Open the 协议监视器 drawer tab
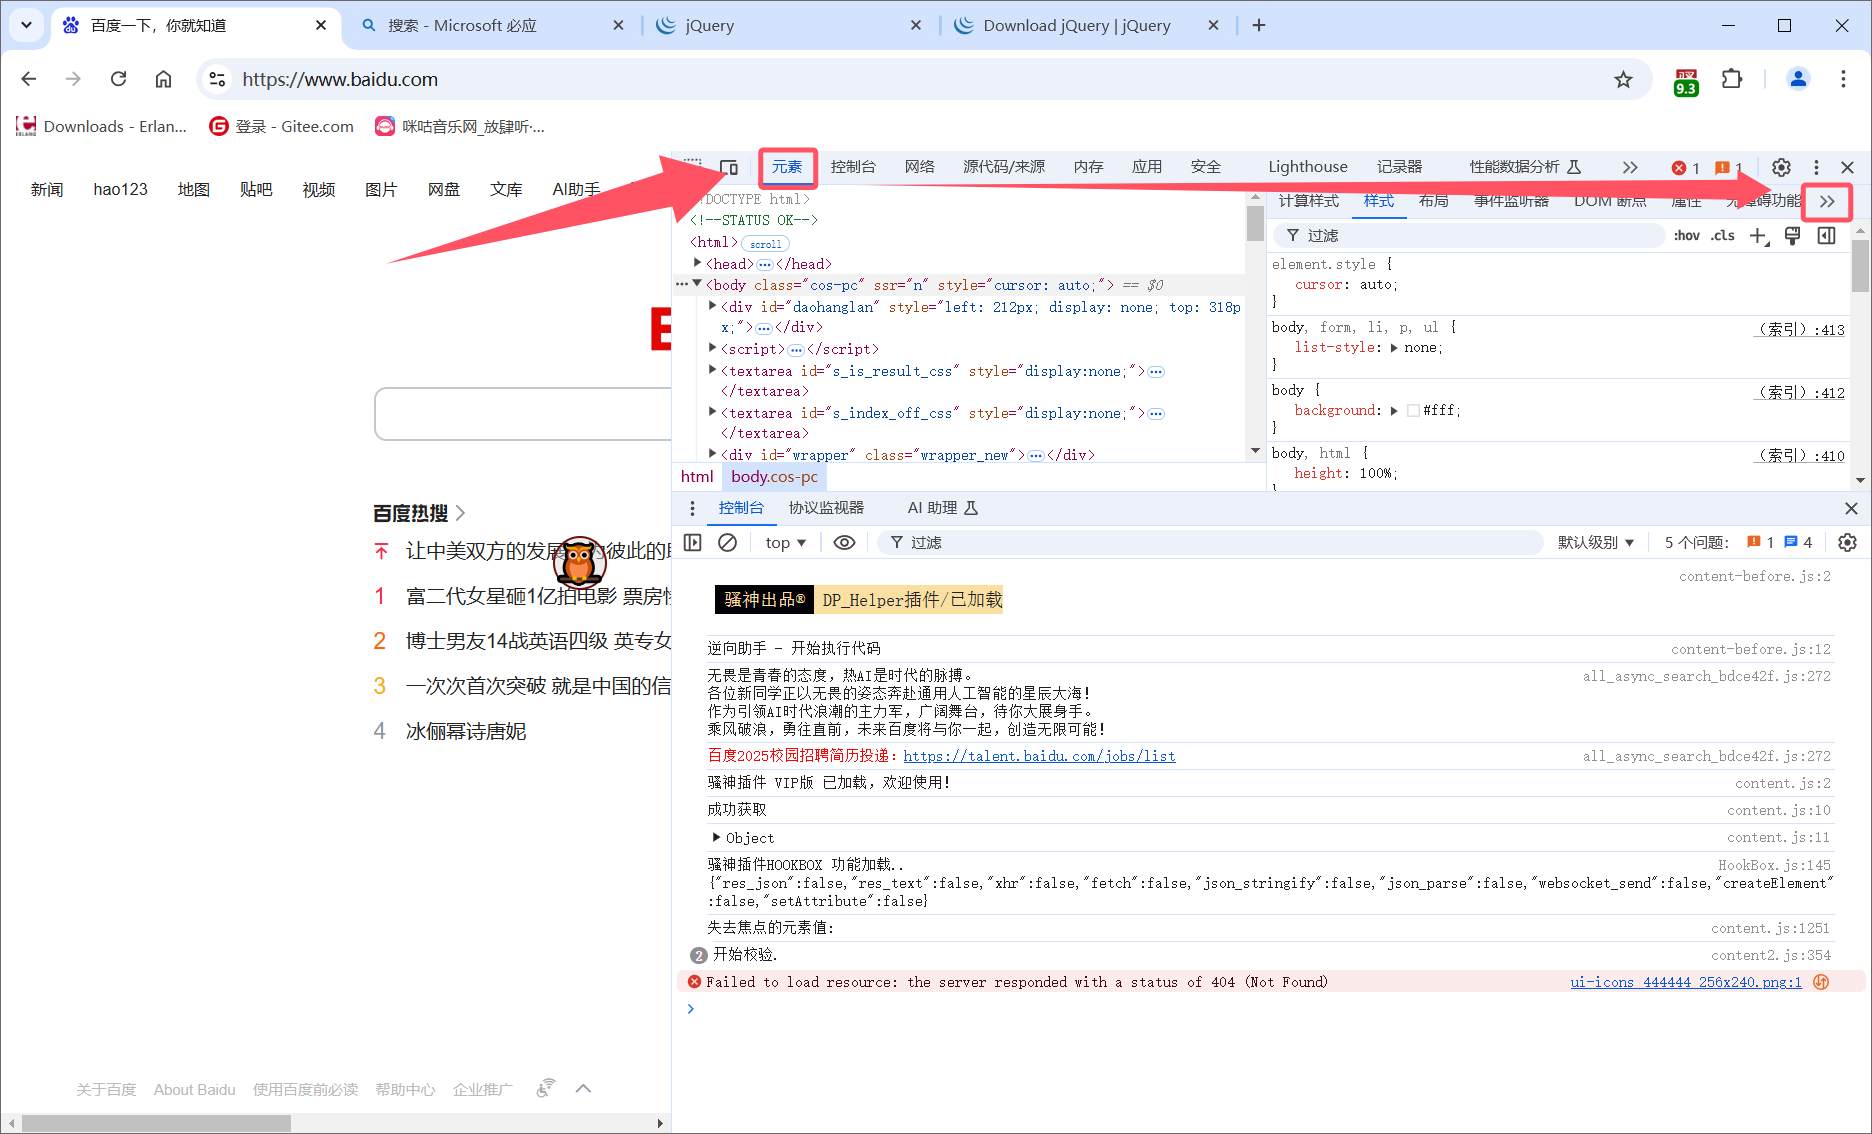This screenshot has width=1872, height=1134. click(x=826, y=508)
